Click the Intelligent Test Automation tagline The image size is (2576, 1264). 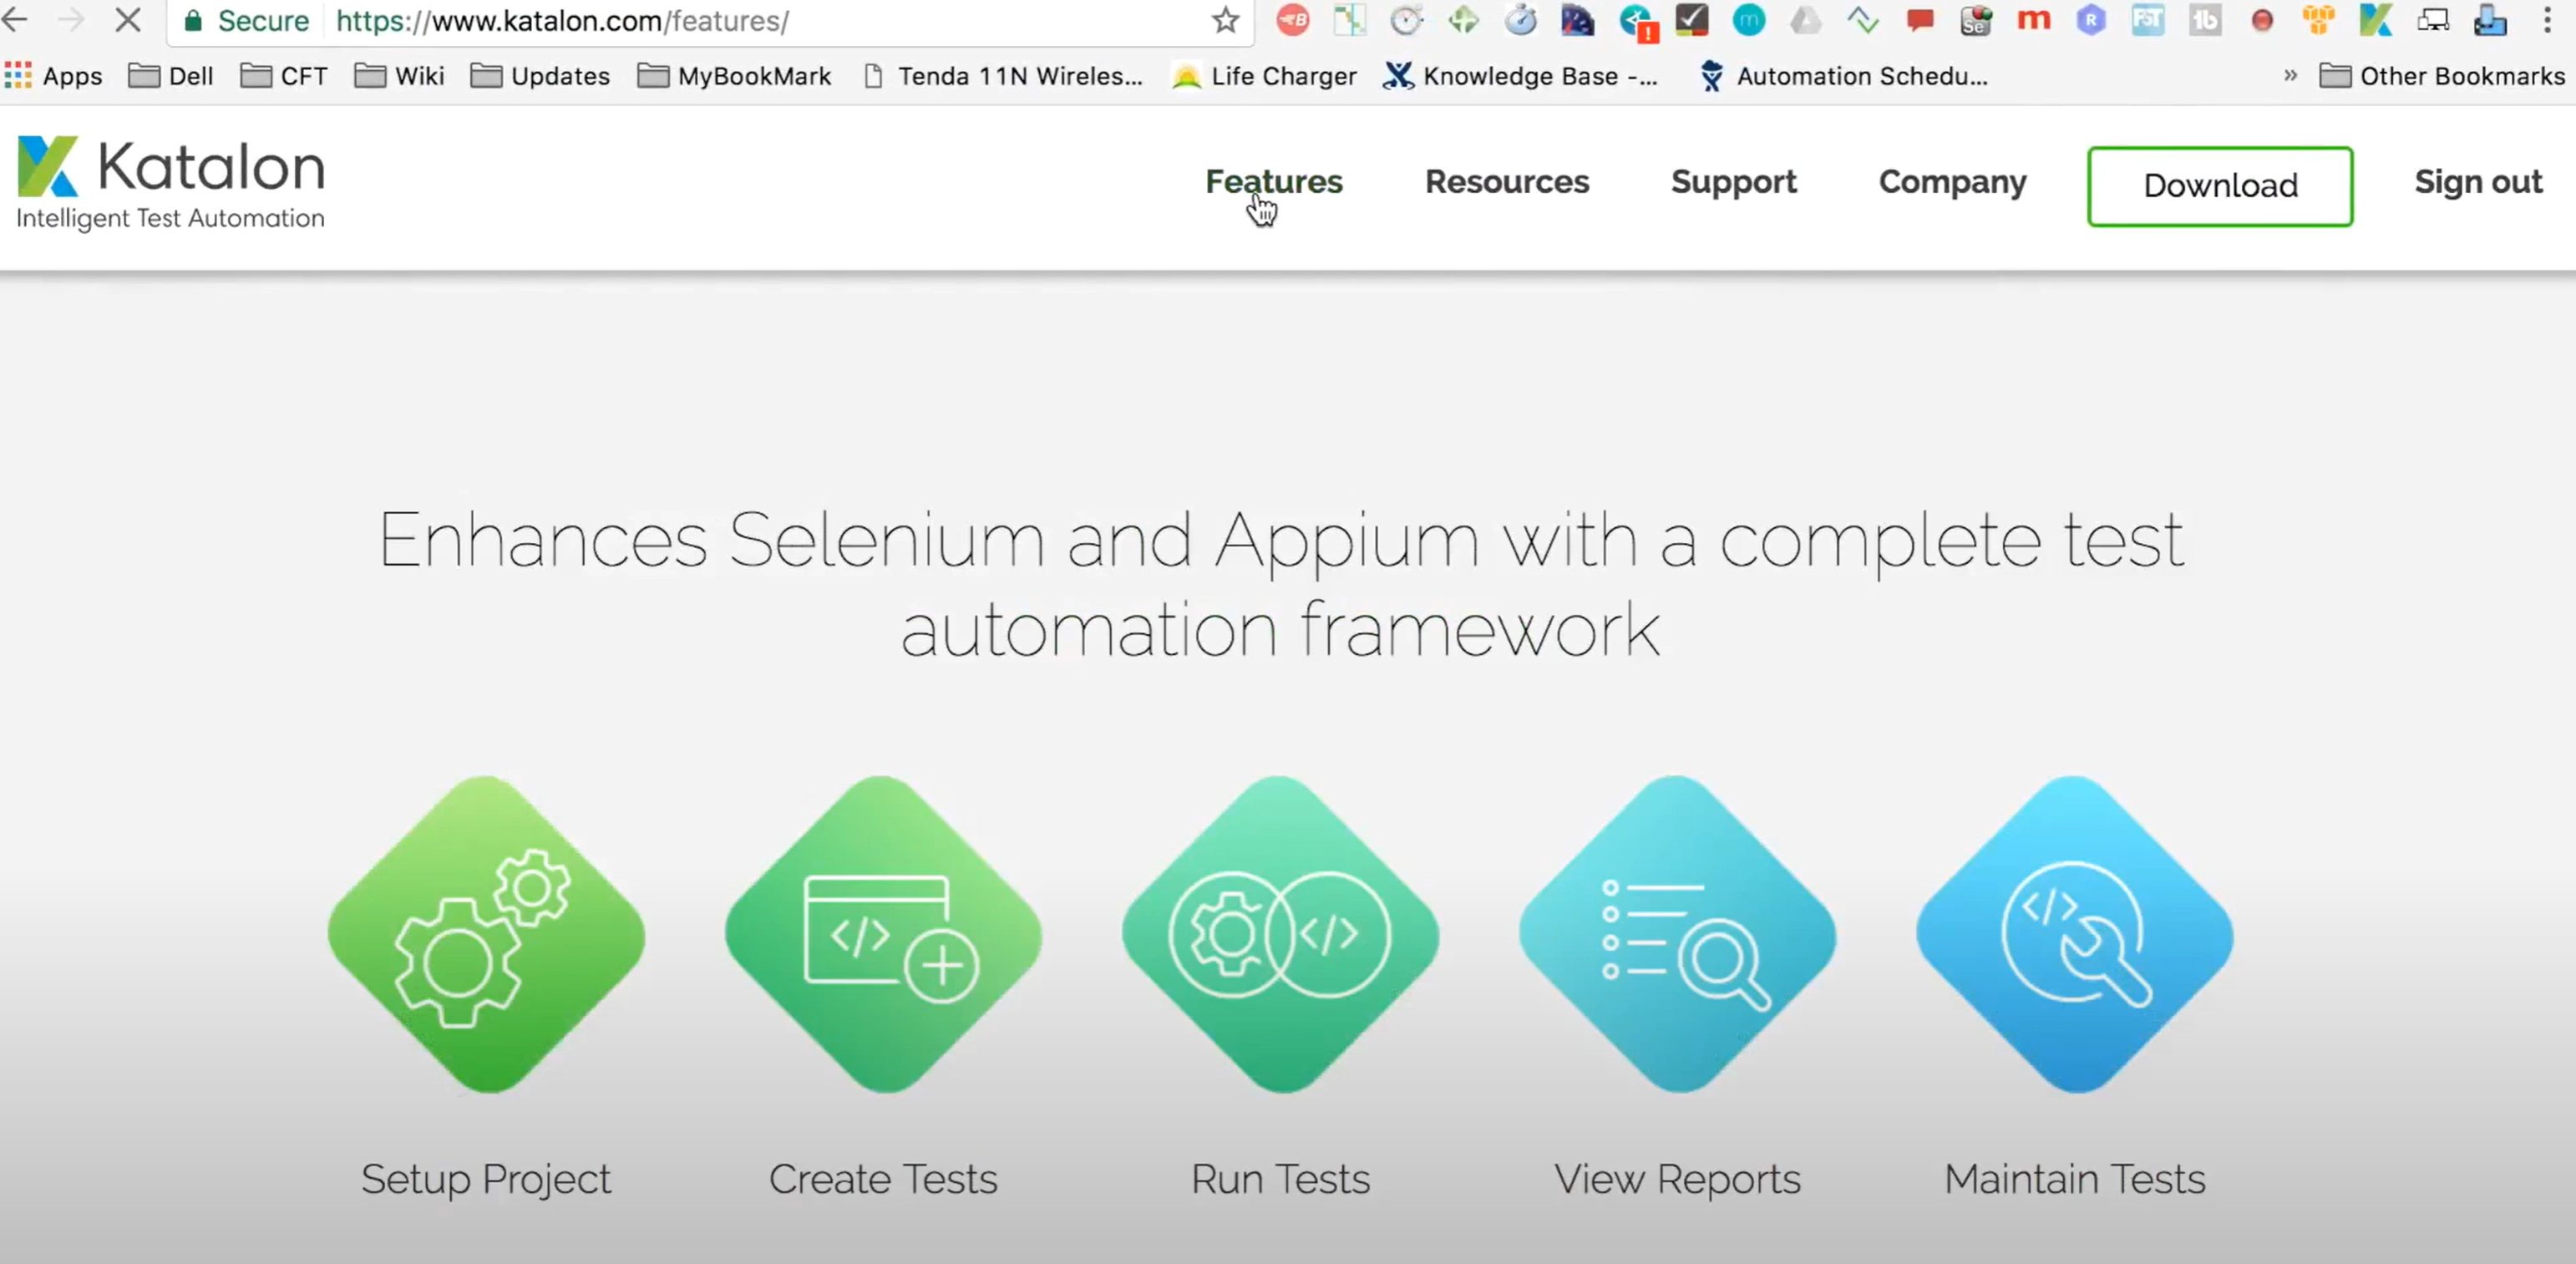pyautogui.click(x=171, y=218)
